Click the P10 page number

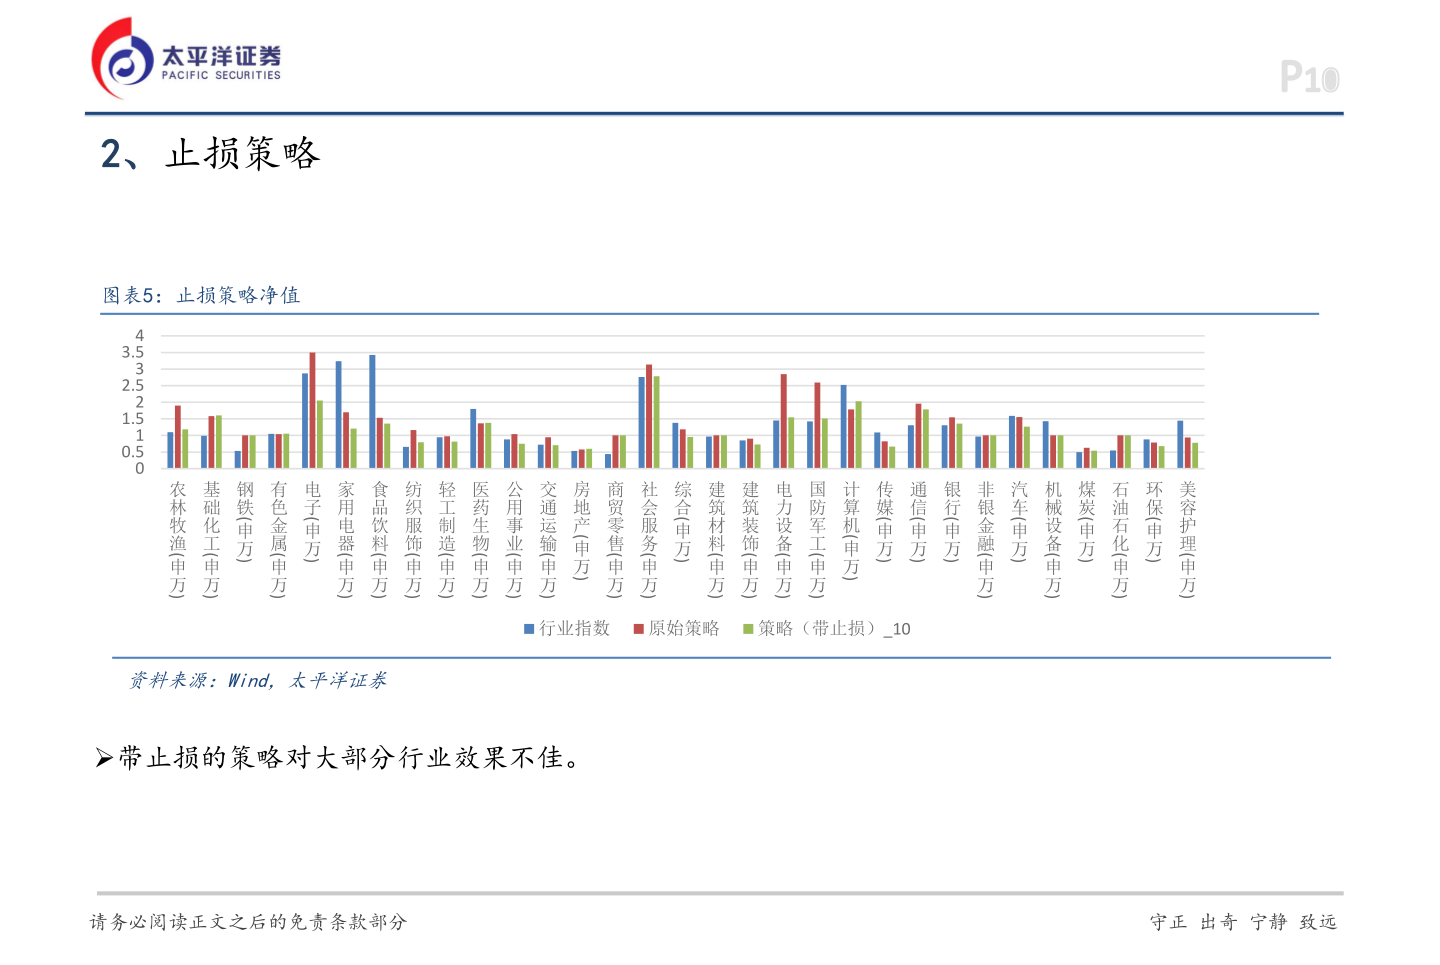(x=1309, y=78)
